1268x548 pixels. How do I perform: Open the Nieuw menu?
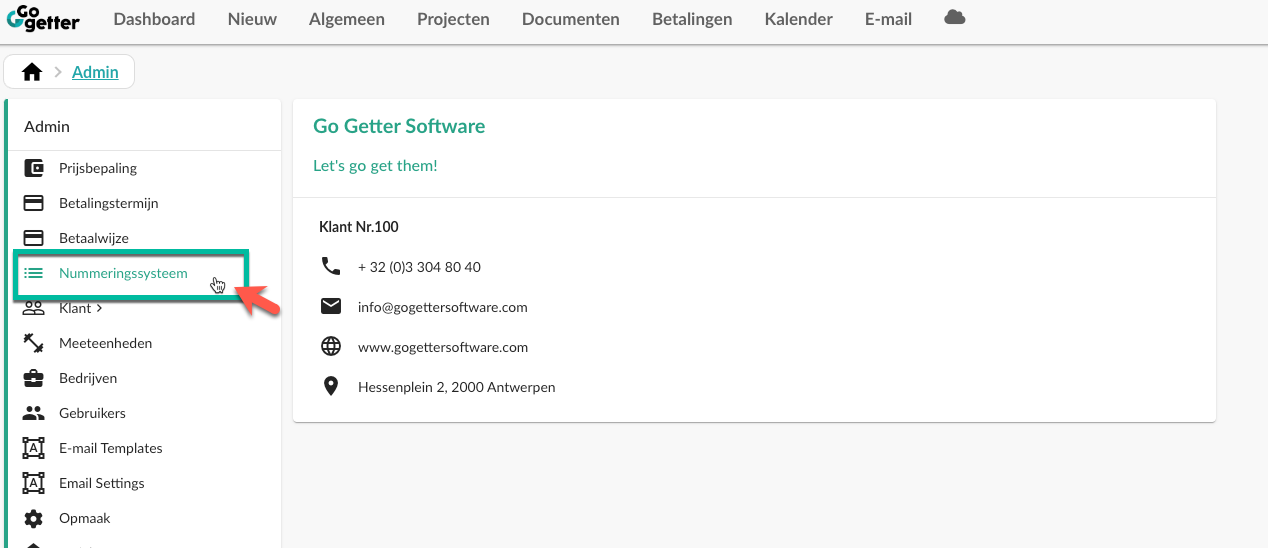pos(252,19)
